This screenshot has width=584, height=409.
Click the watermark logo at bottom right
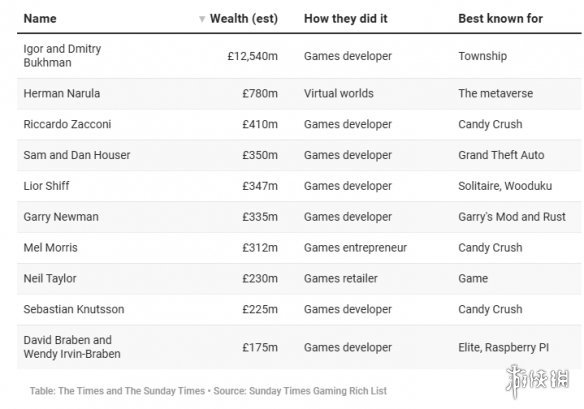(x=538, y=380)
